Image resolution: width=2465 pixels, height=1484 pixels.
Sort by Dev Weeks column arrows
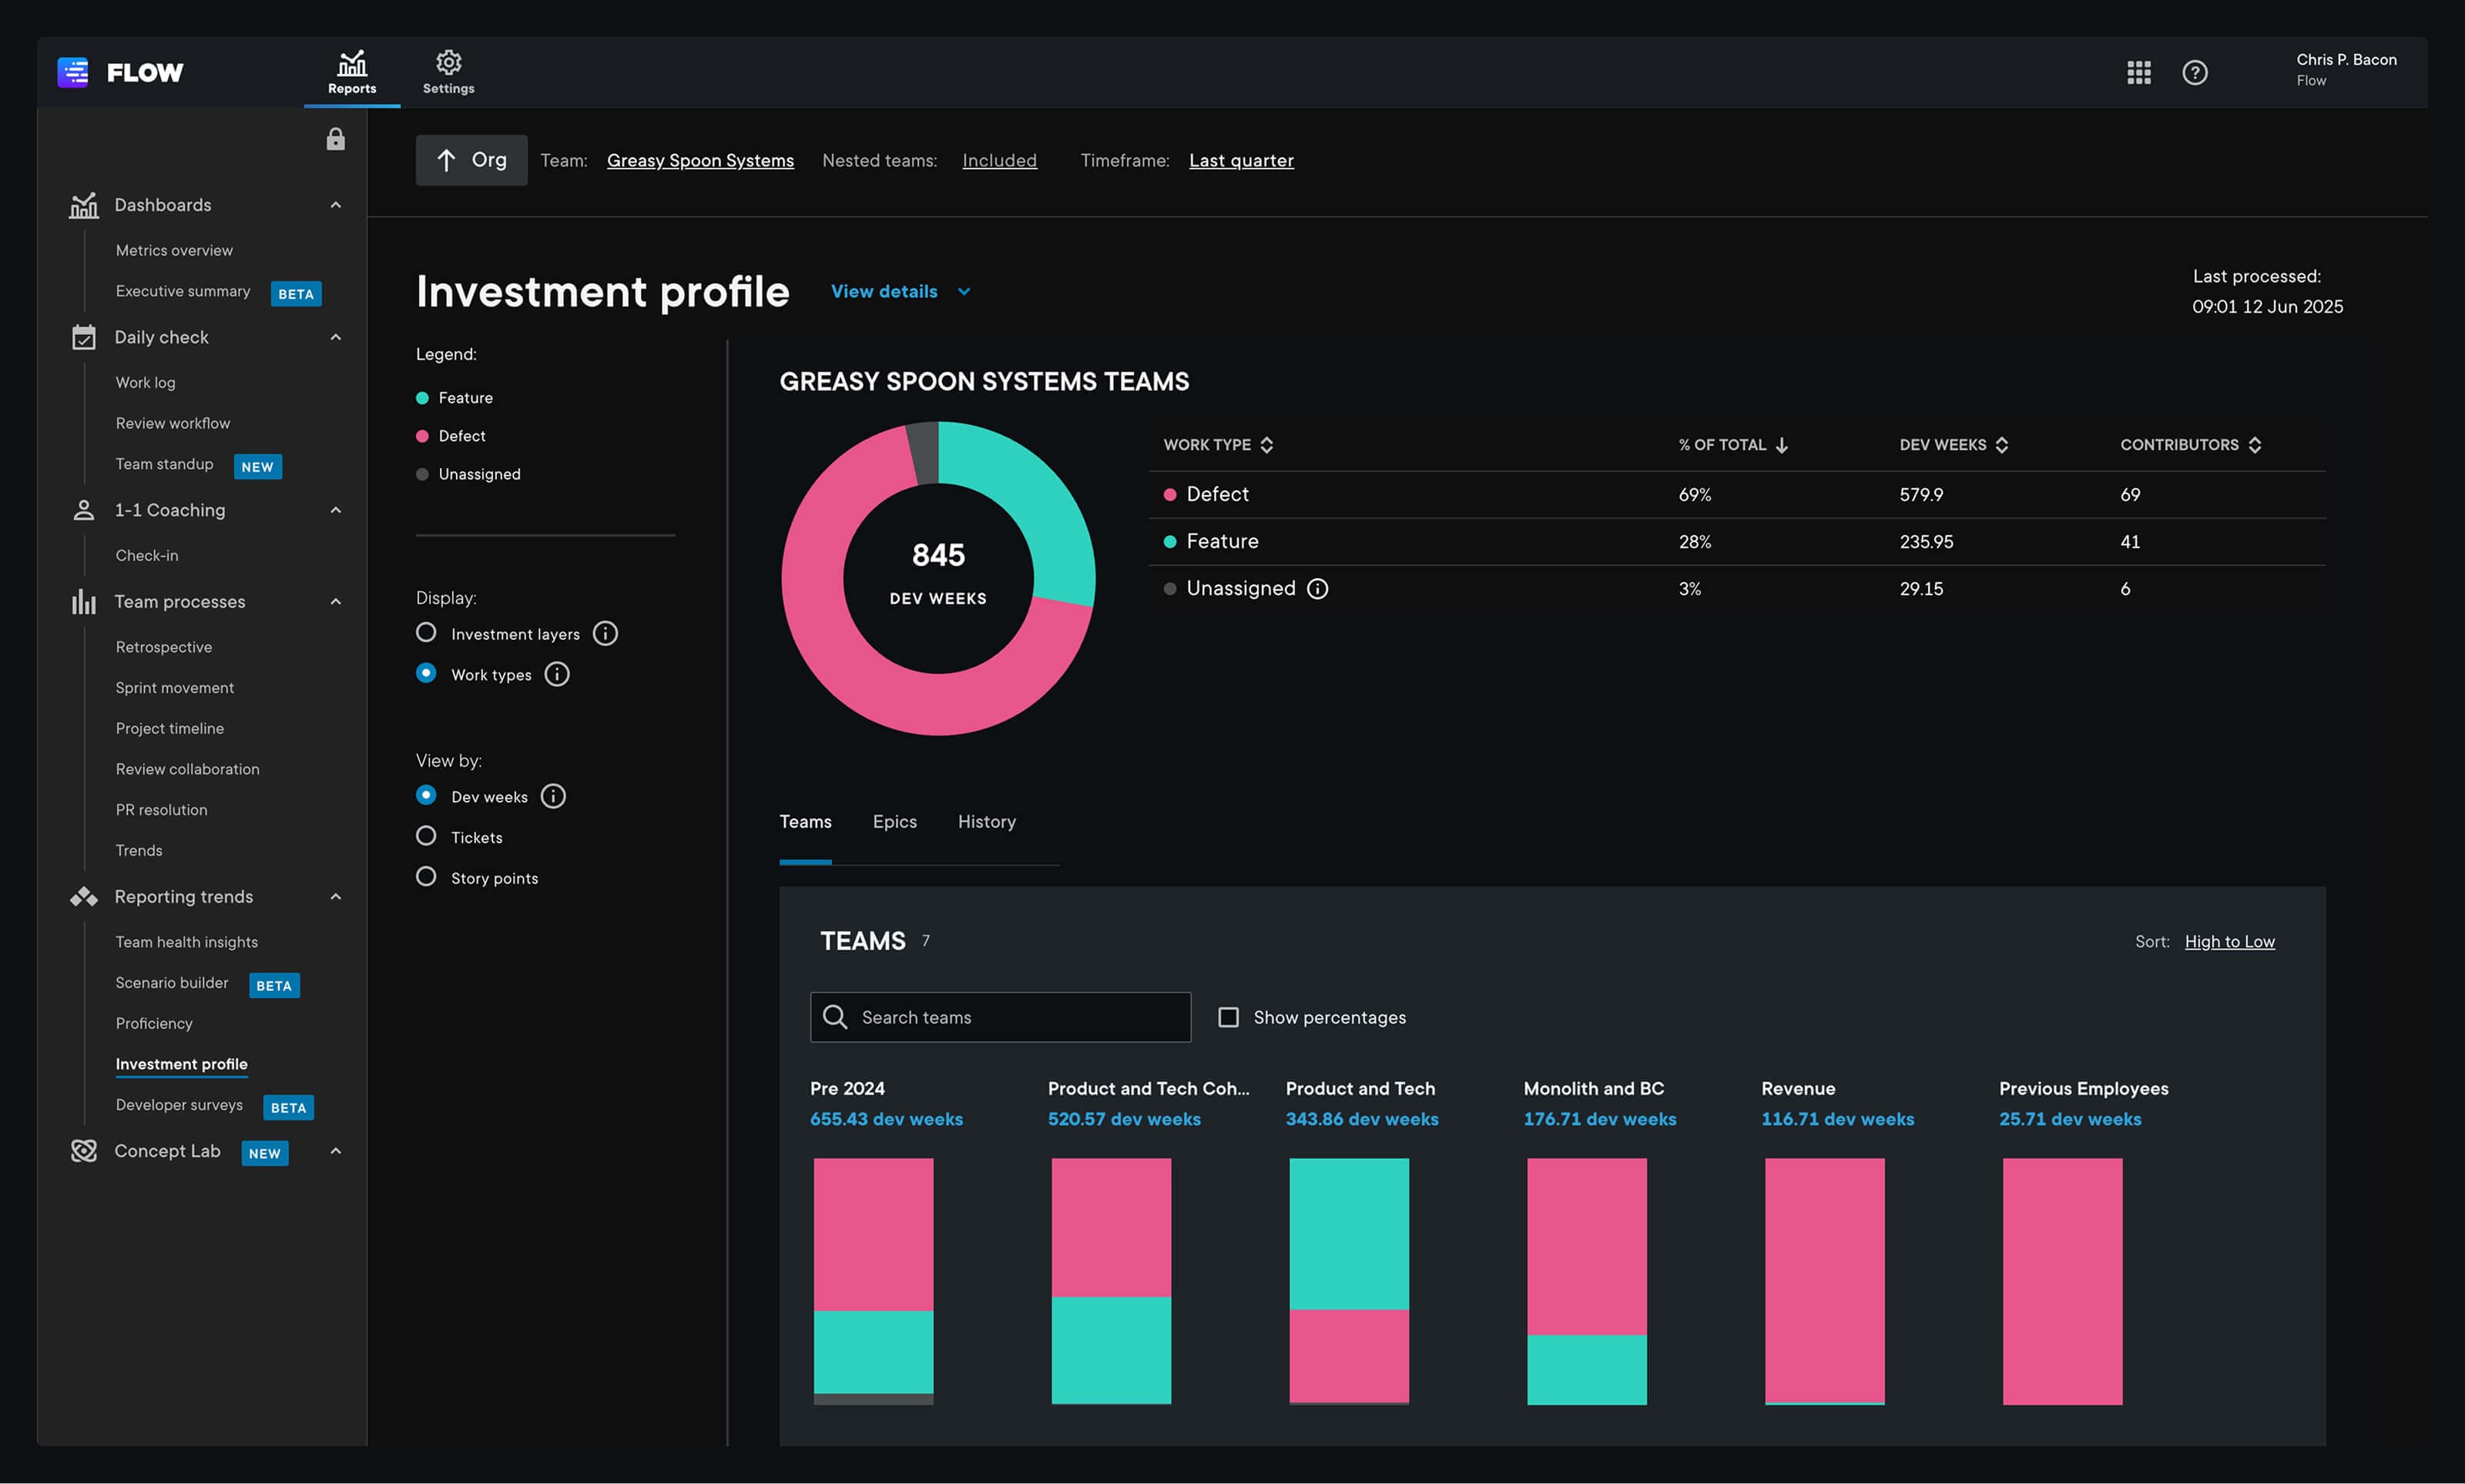coord(2001,445)
